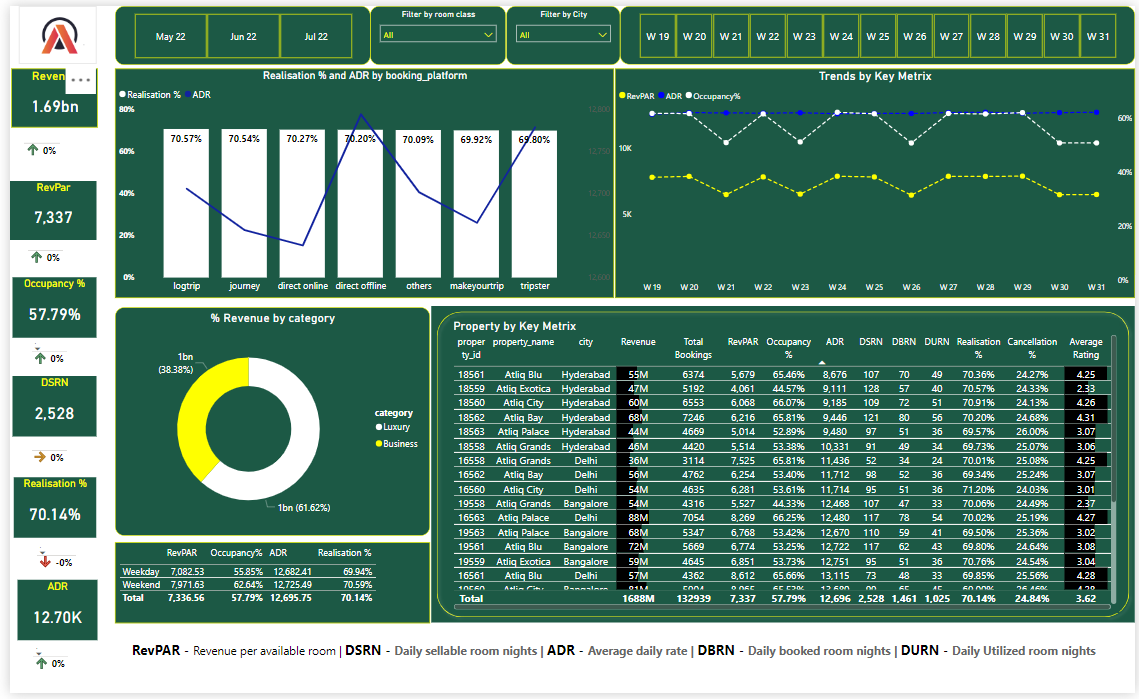The height and width of the screenshot is (699, 1139).
Task: Select the W 31 week tab
Action: 1098,36
